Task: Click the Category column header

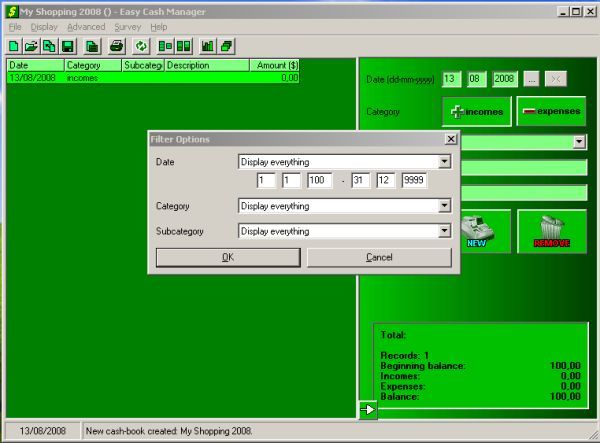Action: point(93,65)
